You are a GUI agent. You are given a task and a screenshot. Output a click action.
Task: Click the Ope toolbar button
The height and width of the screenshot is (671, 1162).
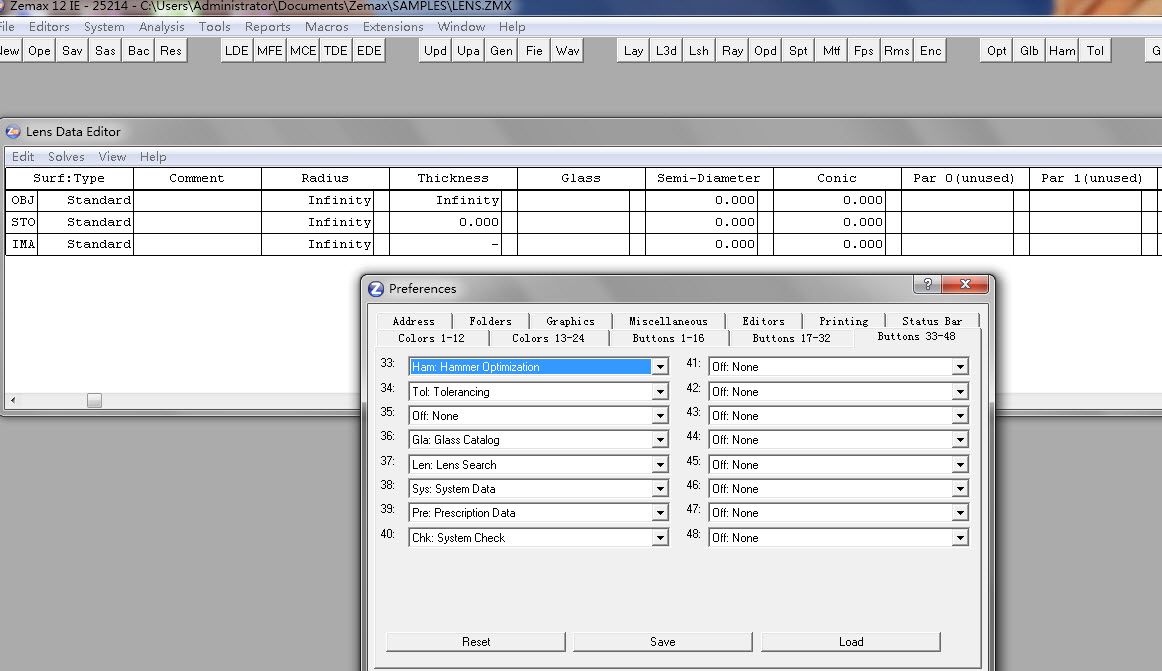click(x=39, y=50)
